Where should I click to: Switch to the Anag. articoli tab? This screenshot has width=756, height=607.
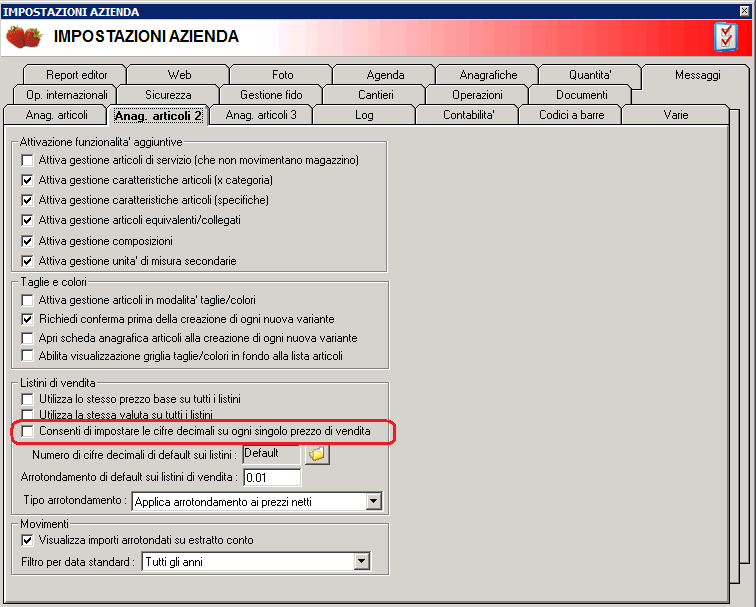56,115
